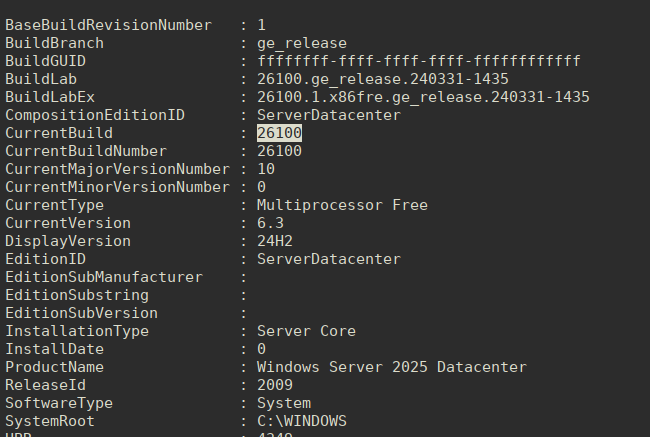This screenshot has height=437, width=650.
Task: Select the Windows Server 2025 Datacenter value
Action: (392, 367)
